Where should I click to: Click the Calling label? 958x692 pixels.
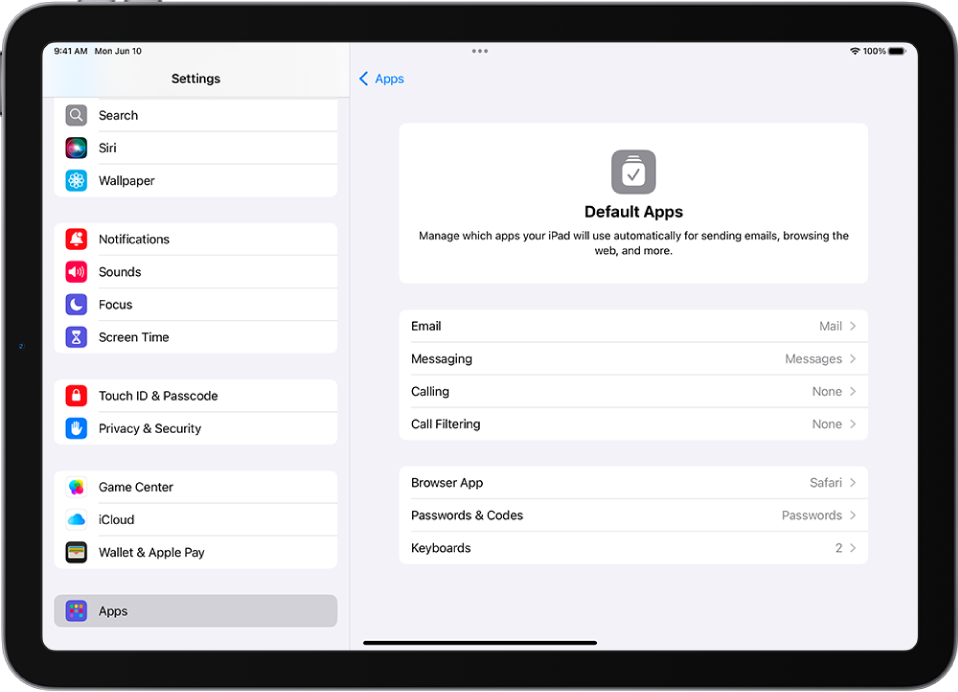(x=430, y=392)
